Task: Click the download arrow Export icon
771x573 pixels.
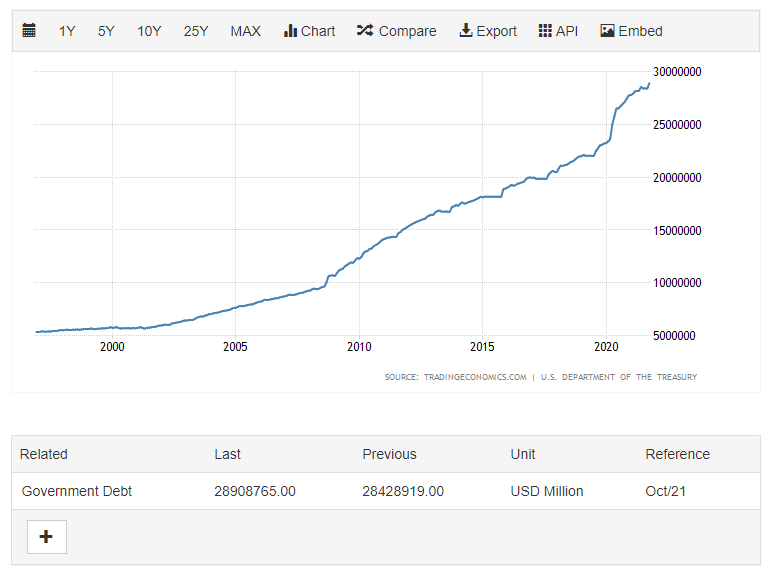Action: [466, 30]
